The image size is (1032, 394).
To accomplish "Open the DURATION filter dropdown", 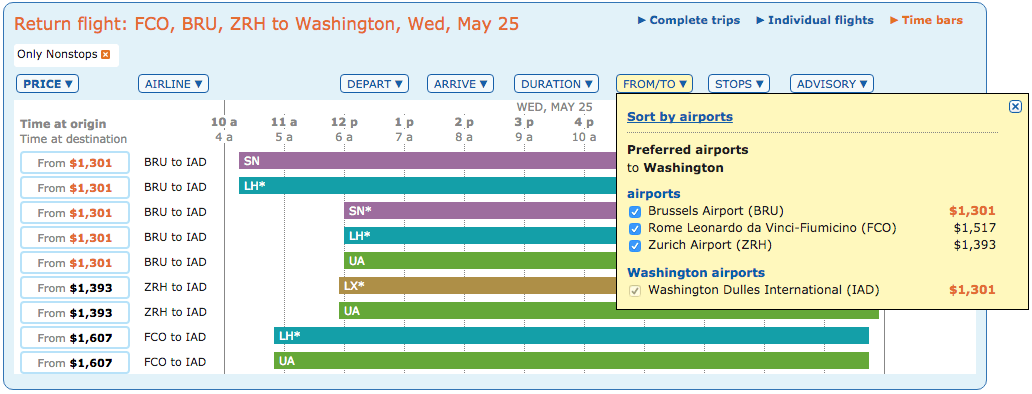I will (556, 84).
